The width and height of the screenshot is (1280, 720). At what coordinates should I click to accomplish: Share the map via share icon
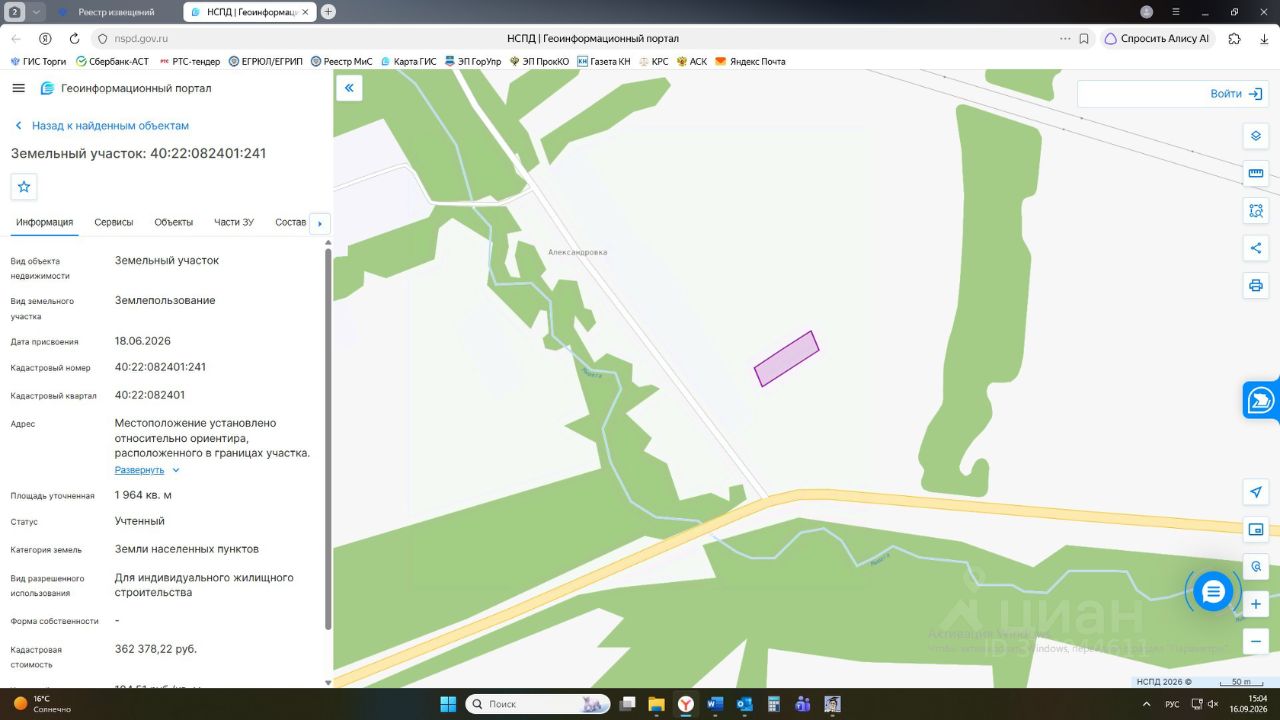[x=1256, y=248]
